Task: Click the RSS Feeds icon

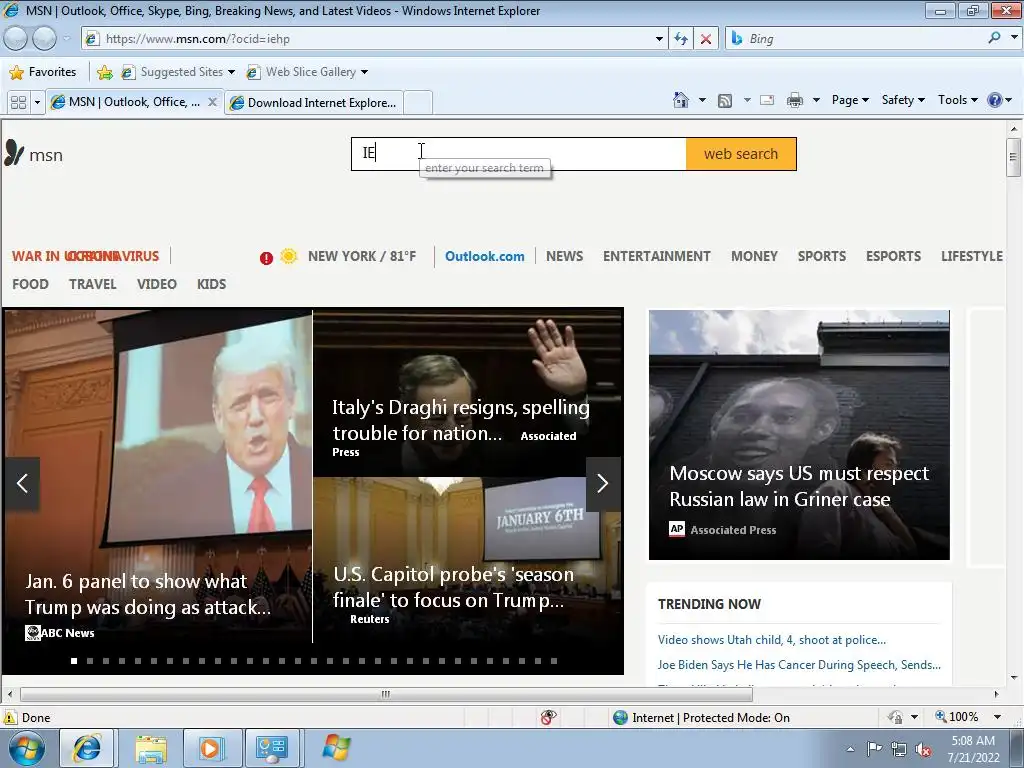Action: click(724, 101)
